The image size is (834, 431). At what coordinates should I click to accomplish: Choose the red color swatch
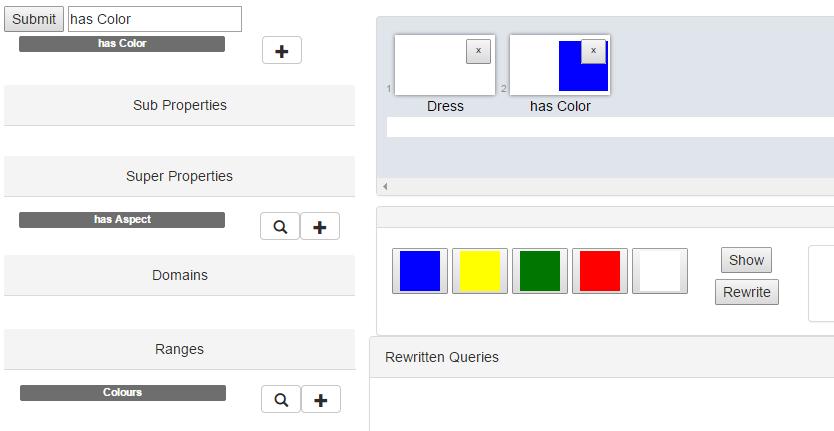click(x=600, y=271)
